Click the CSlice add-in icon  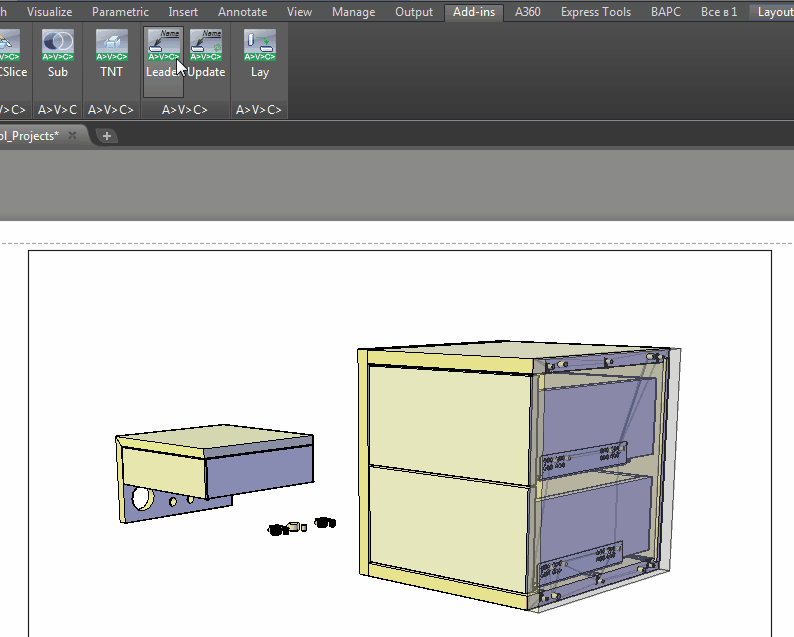(x=12, y=52)
